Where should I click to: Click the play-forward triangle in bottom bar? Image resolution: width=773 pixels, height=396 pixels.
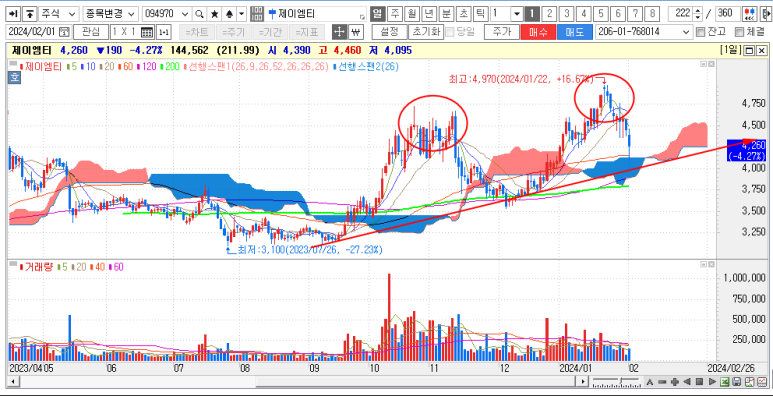pyautogui.click(x=711, y=382)
